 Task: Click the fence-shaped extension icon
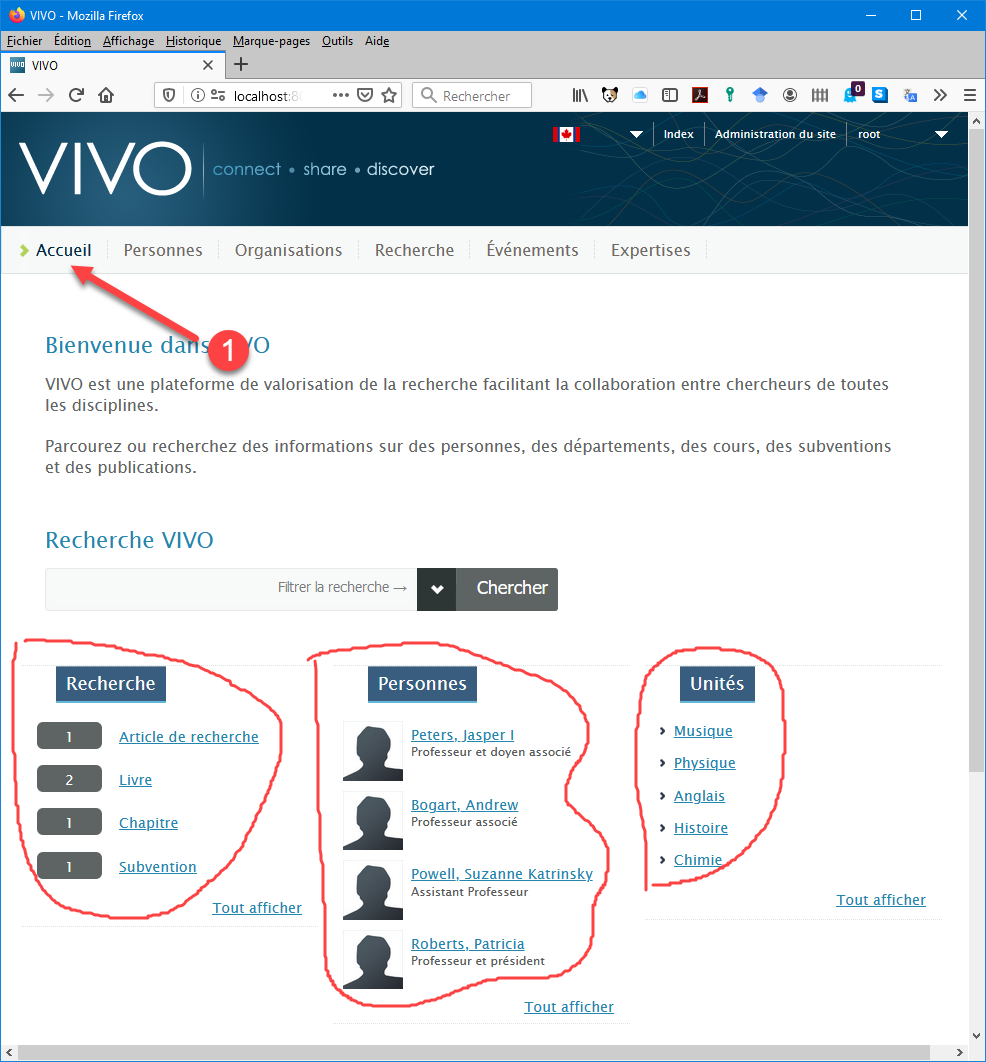819,95
